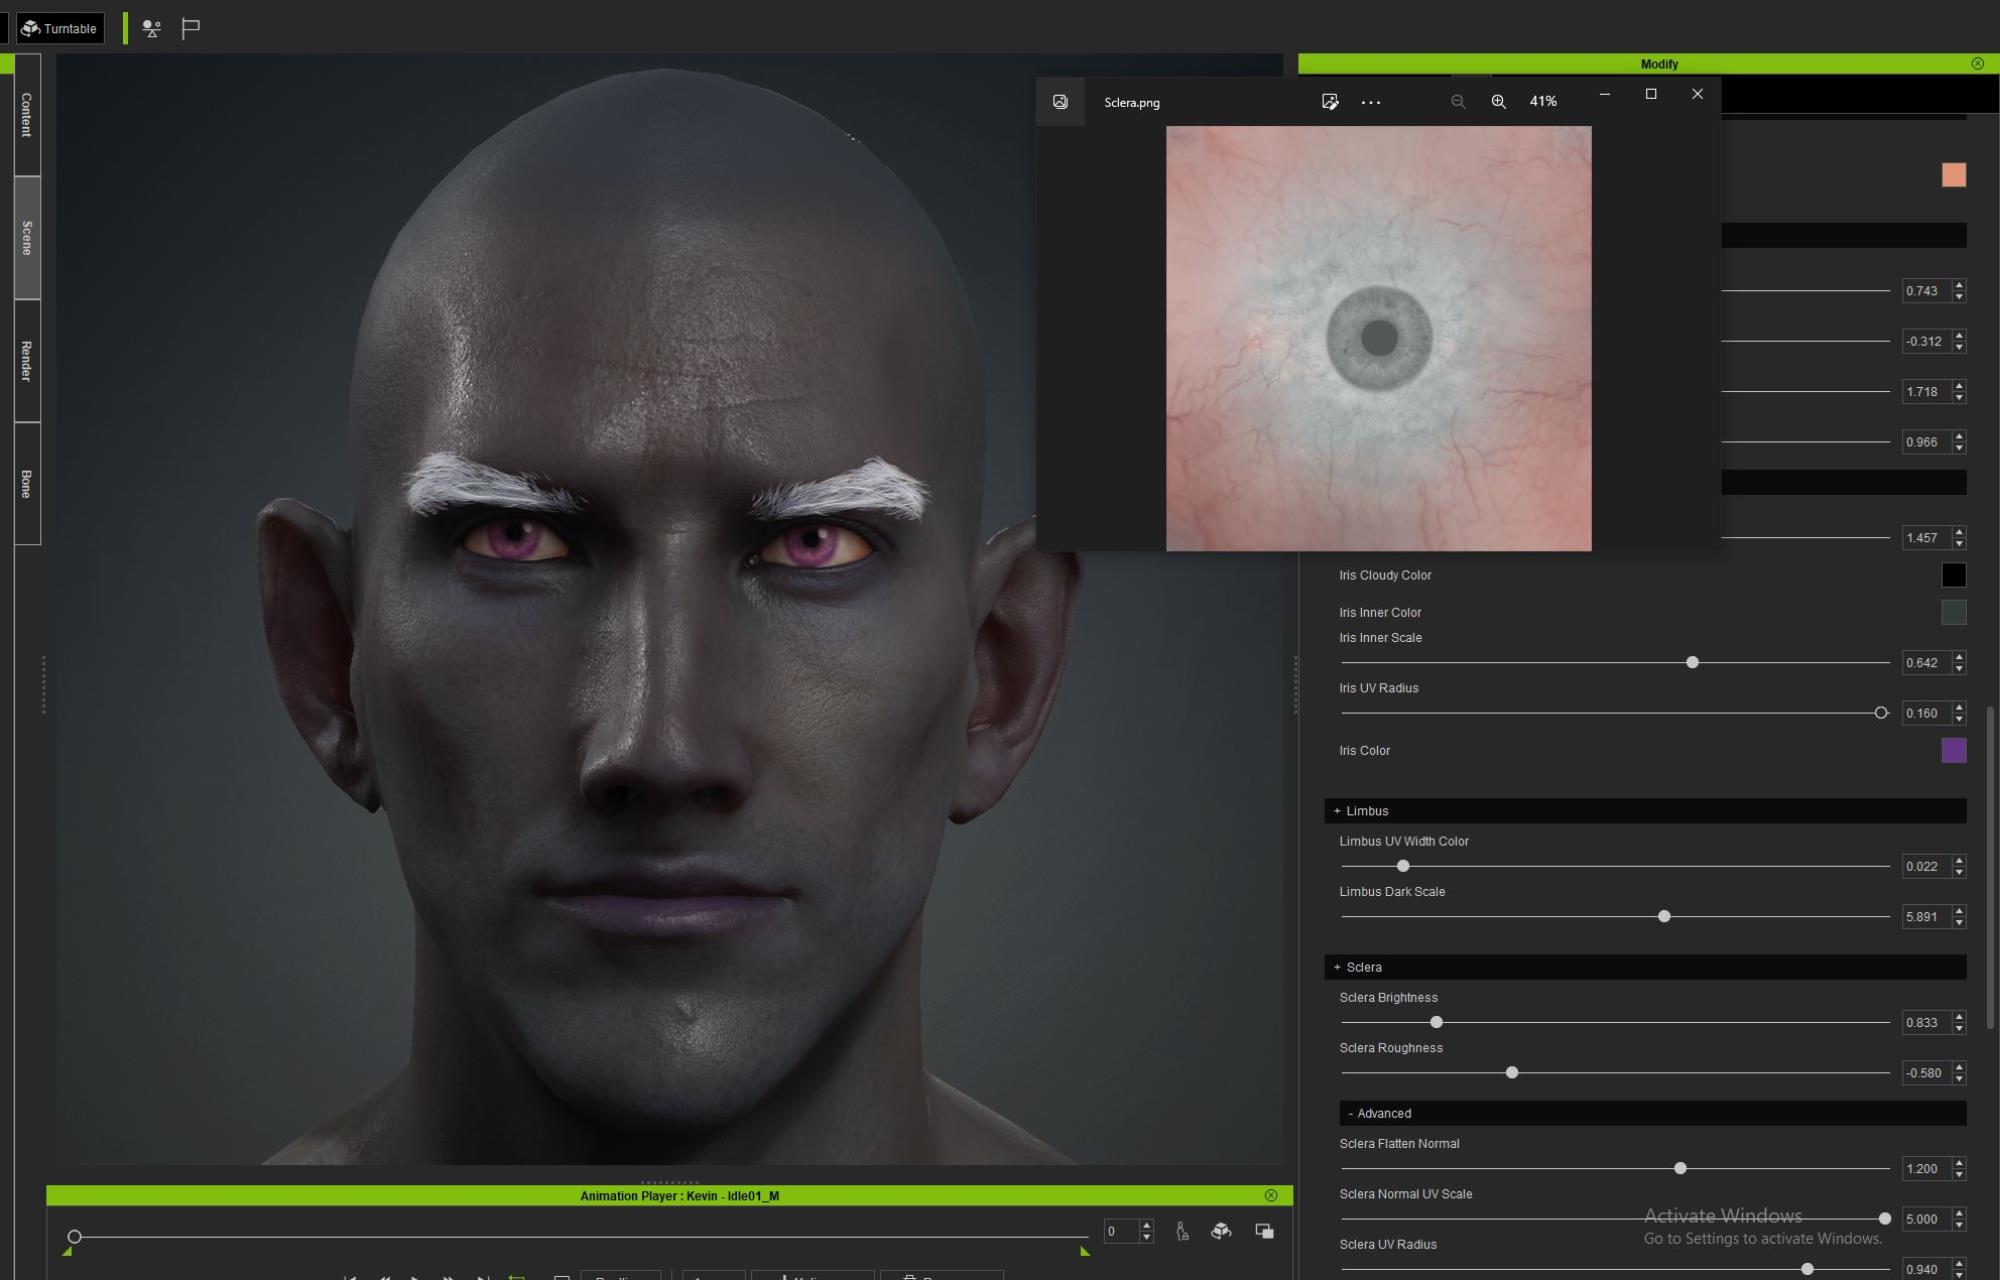This screenshot has width=2000, height=1280.
Task: Open the Scene side tab
Action: [x=27, y=238]
